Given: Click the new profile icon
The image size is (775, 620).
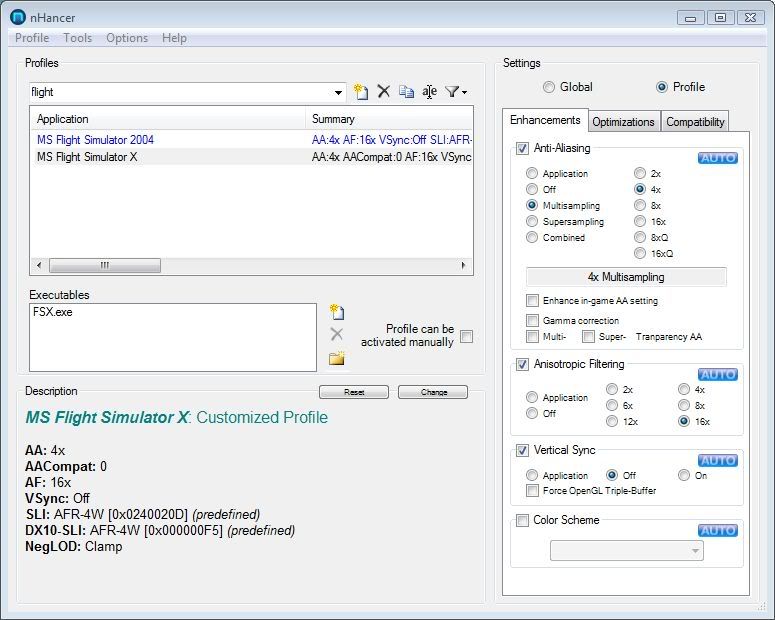Looking at the screenshot, I should (361, 92).
